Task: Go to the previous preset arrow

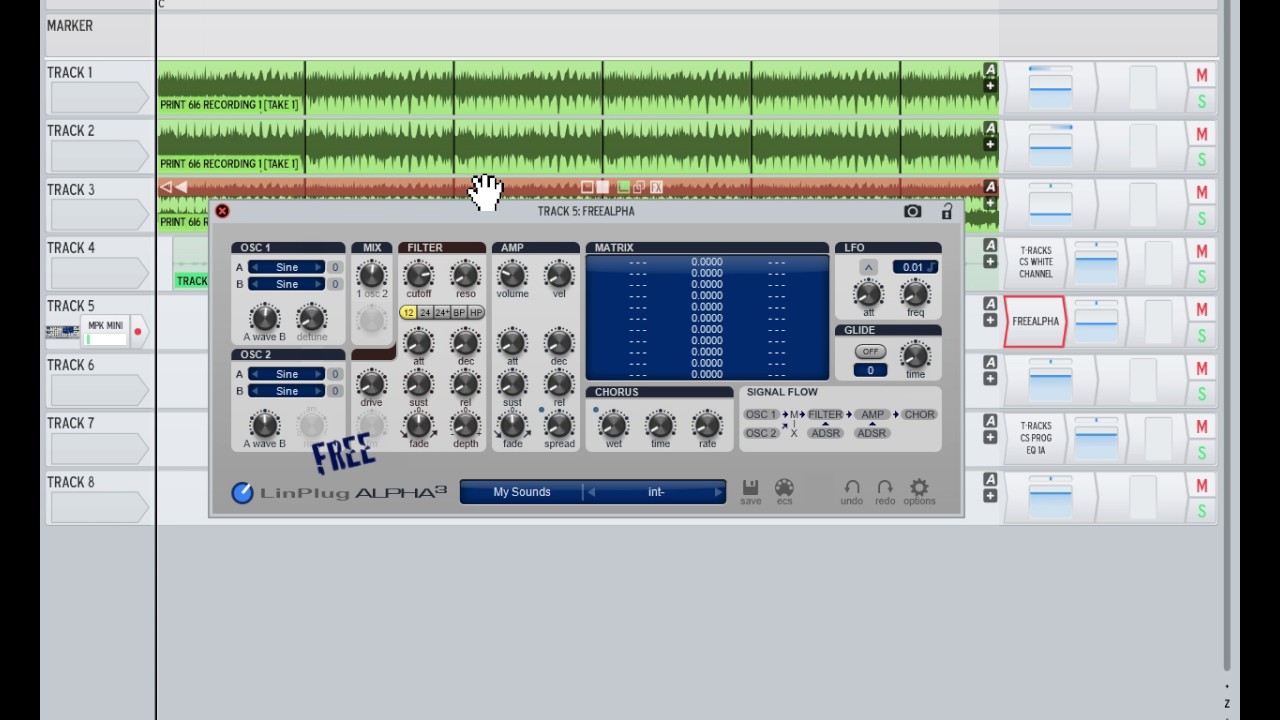Action: tap(591, 492)
